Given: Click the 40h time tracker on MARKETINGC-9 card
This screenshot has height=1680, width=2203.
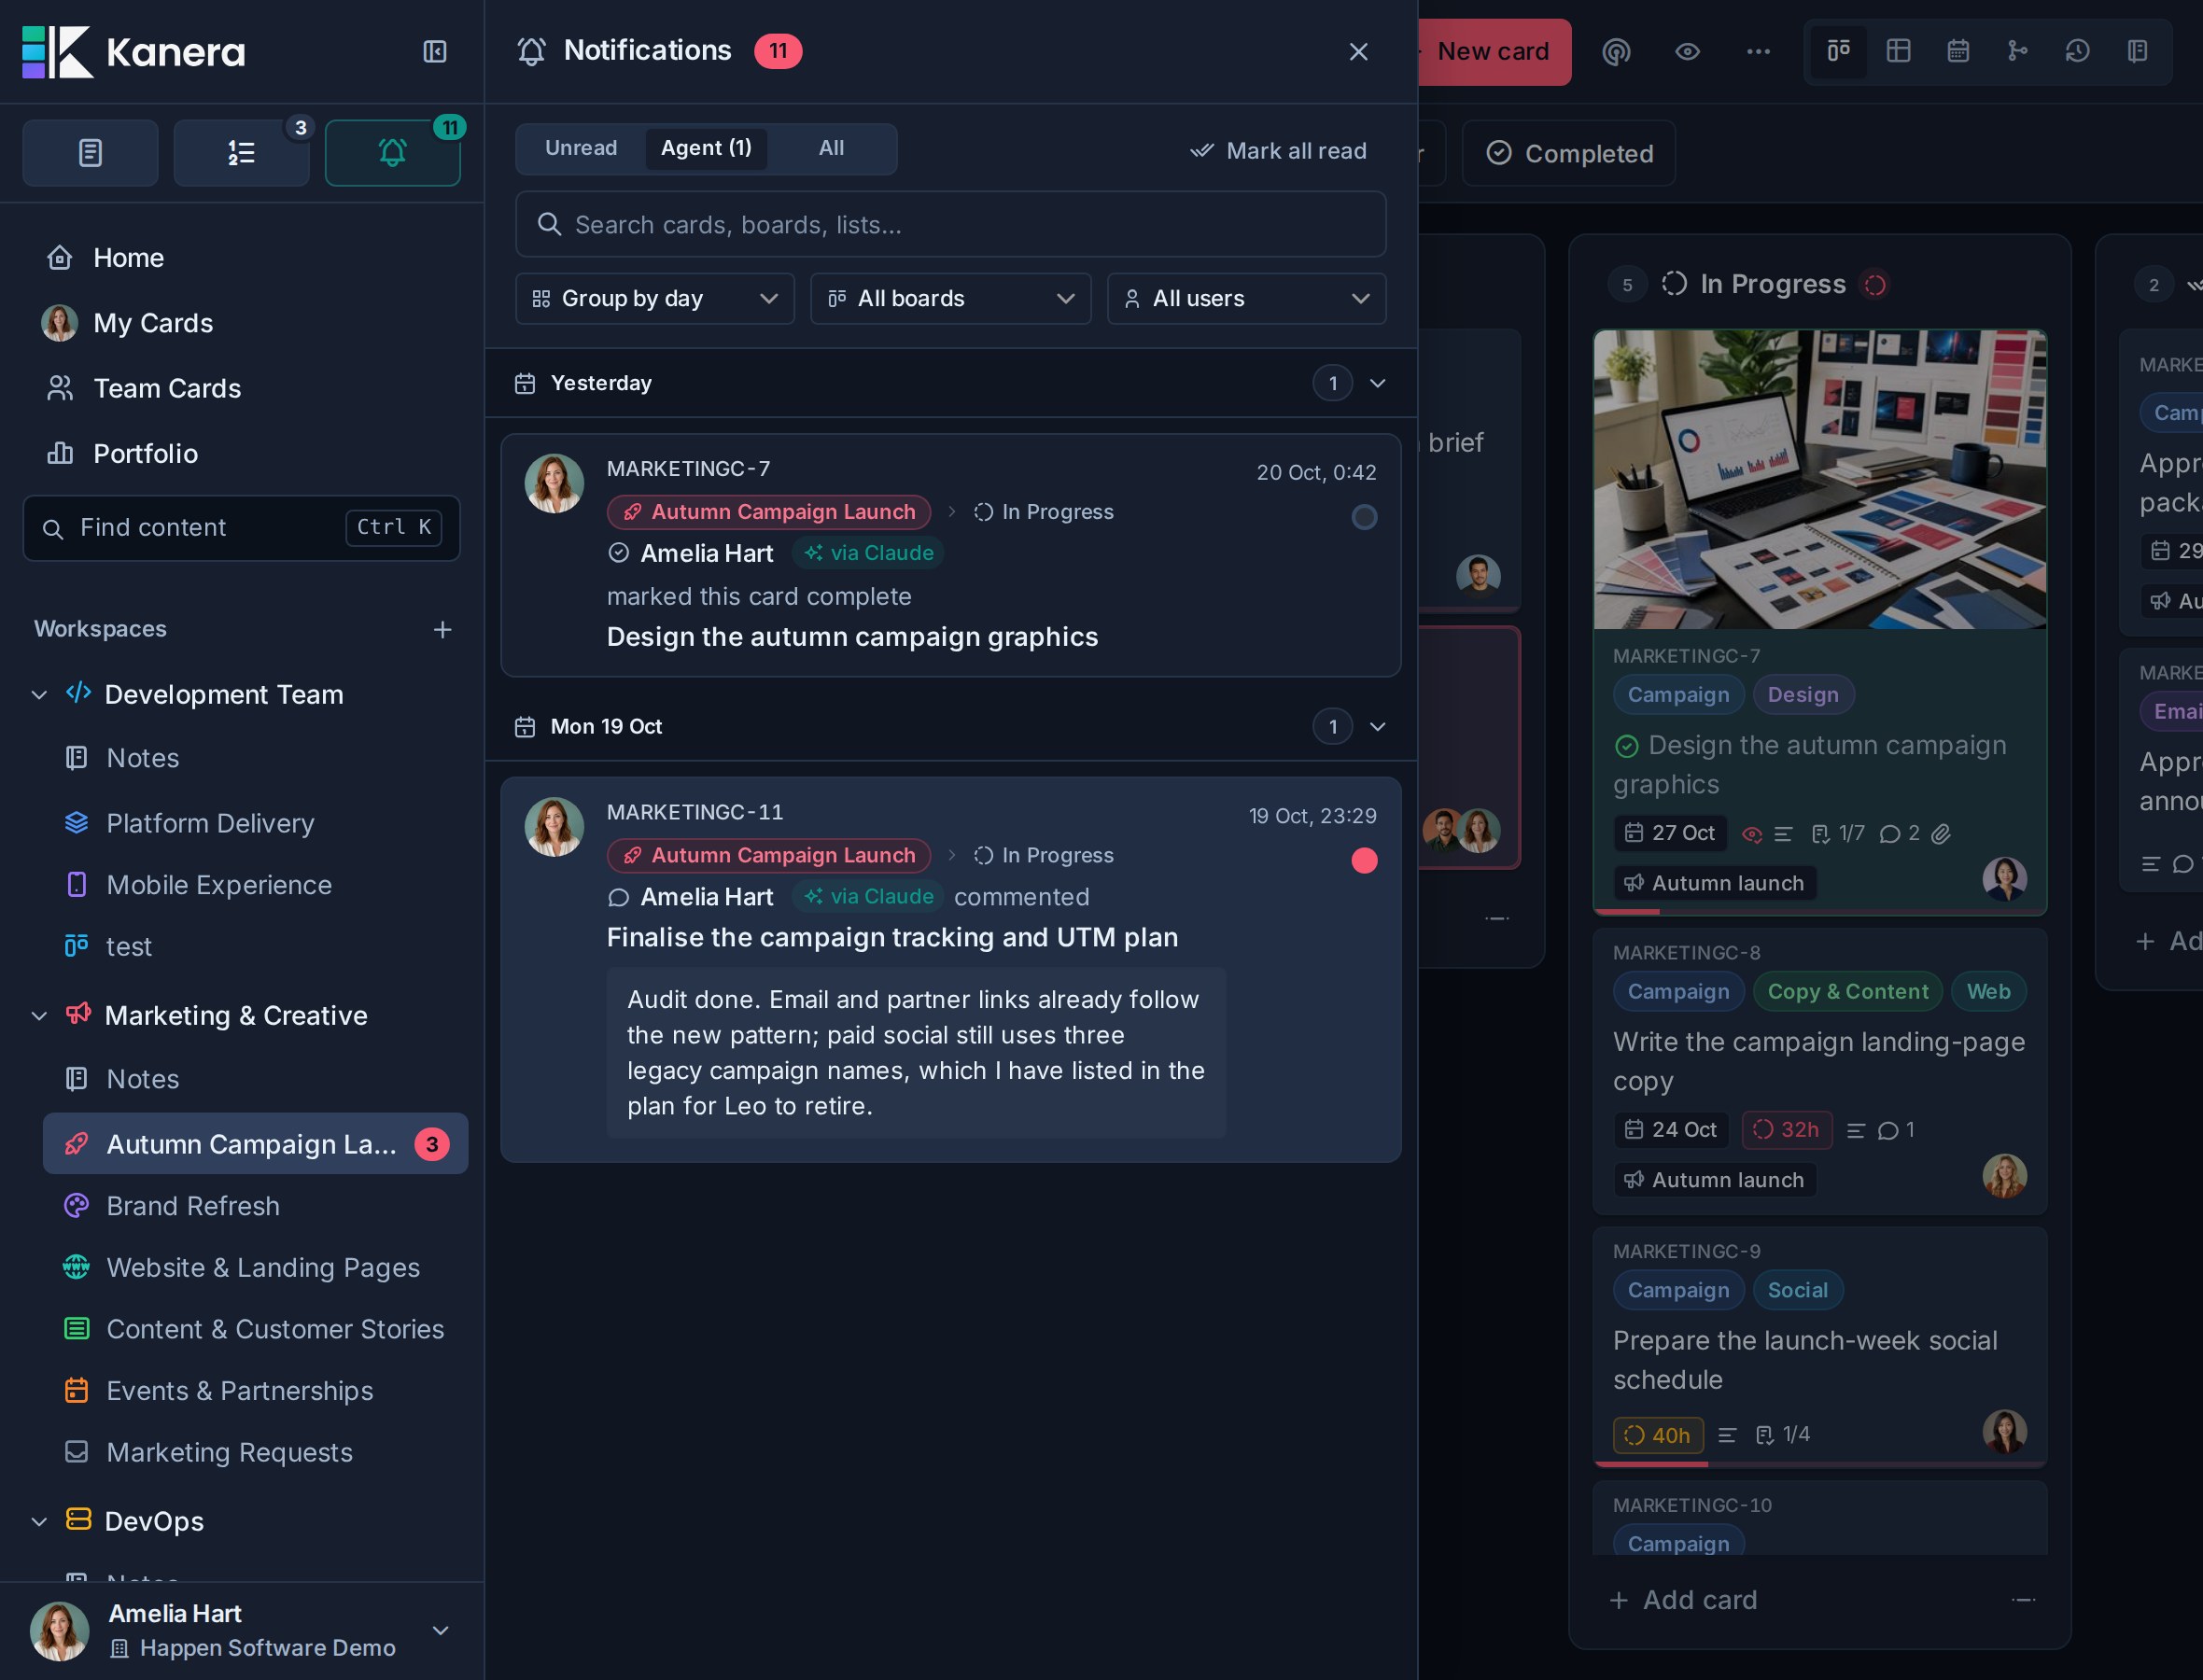Looking at the screenshot, I should (1657, 1435).
